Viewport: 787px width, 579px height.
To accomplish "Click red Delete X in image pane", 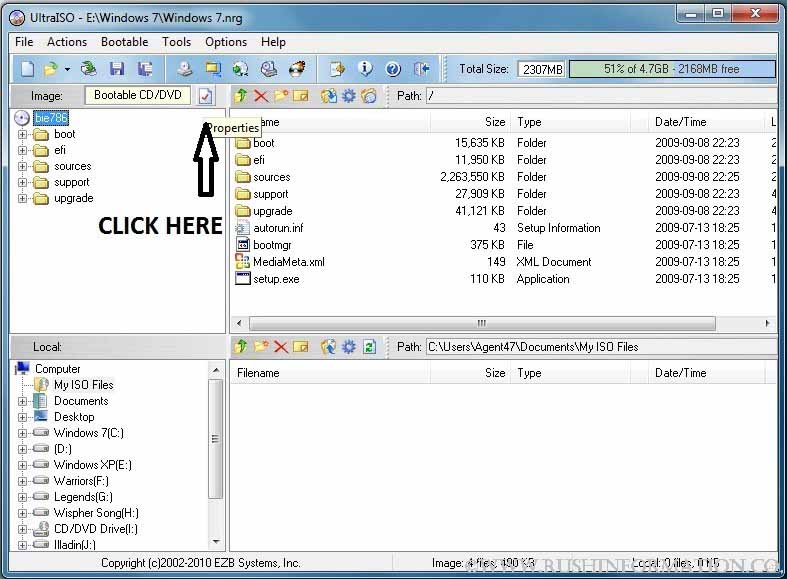I will click(261, 95).
